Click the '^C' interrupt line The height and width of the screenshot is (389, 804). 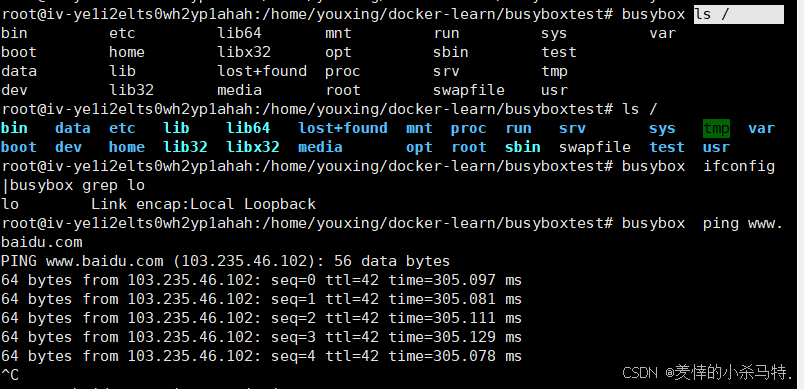click(10, 375)
